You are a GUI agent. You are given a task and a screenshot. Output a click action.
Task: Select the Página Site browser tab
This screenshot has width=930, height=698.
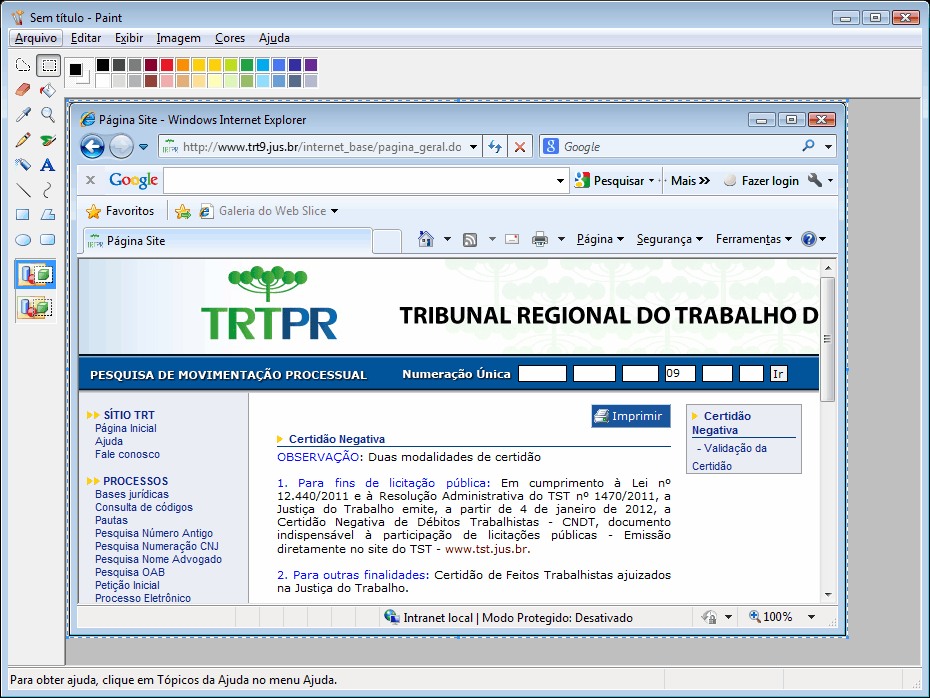(228, 241)
